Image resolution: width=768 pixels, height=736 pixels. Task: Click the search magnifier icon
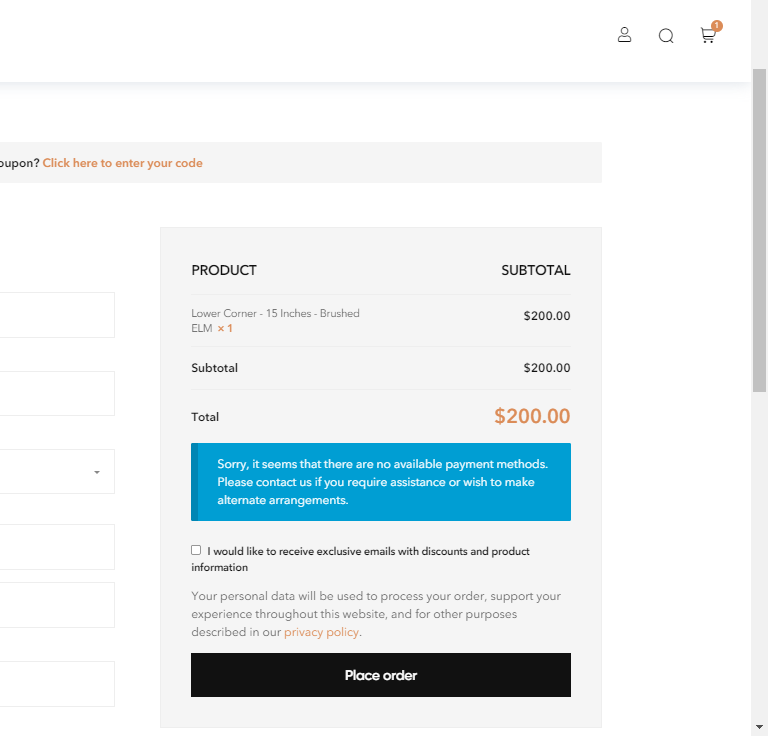tap(666, 36)
